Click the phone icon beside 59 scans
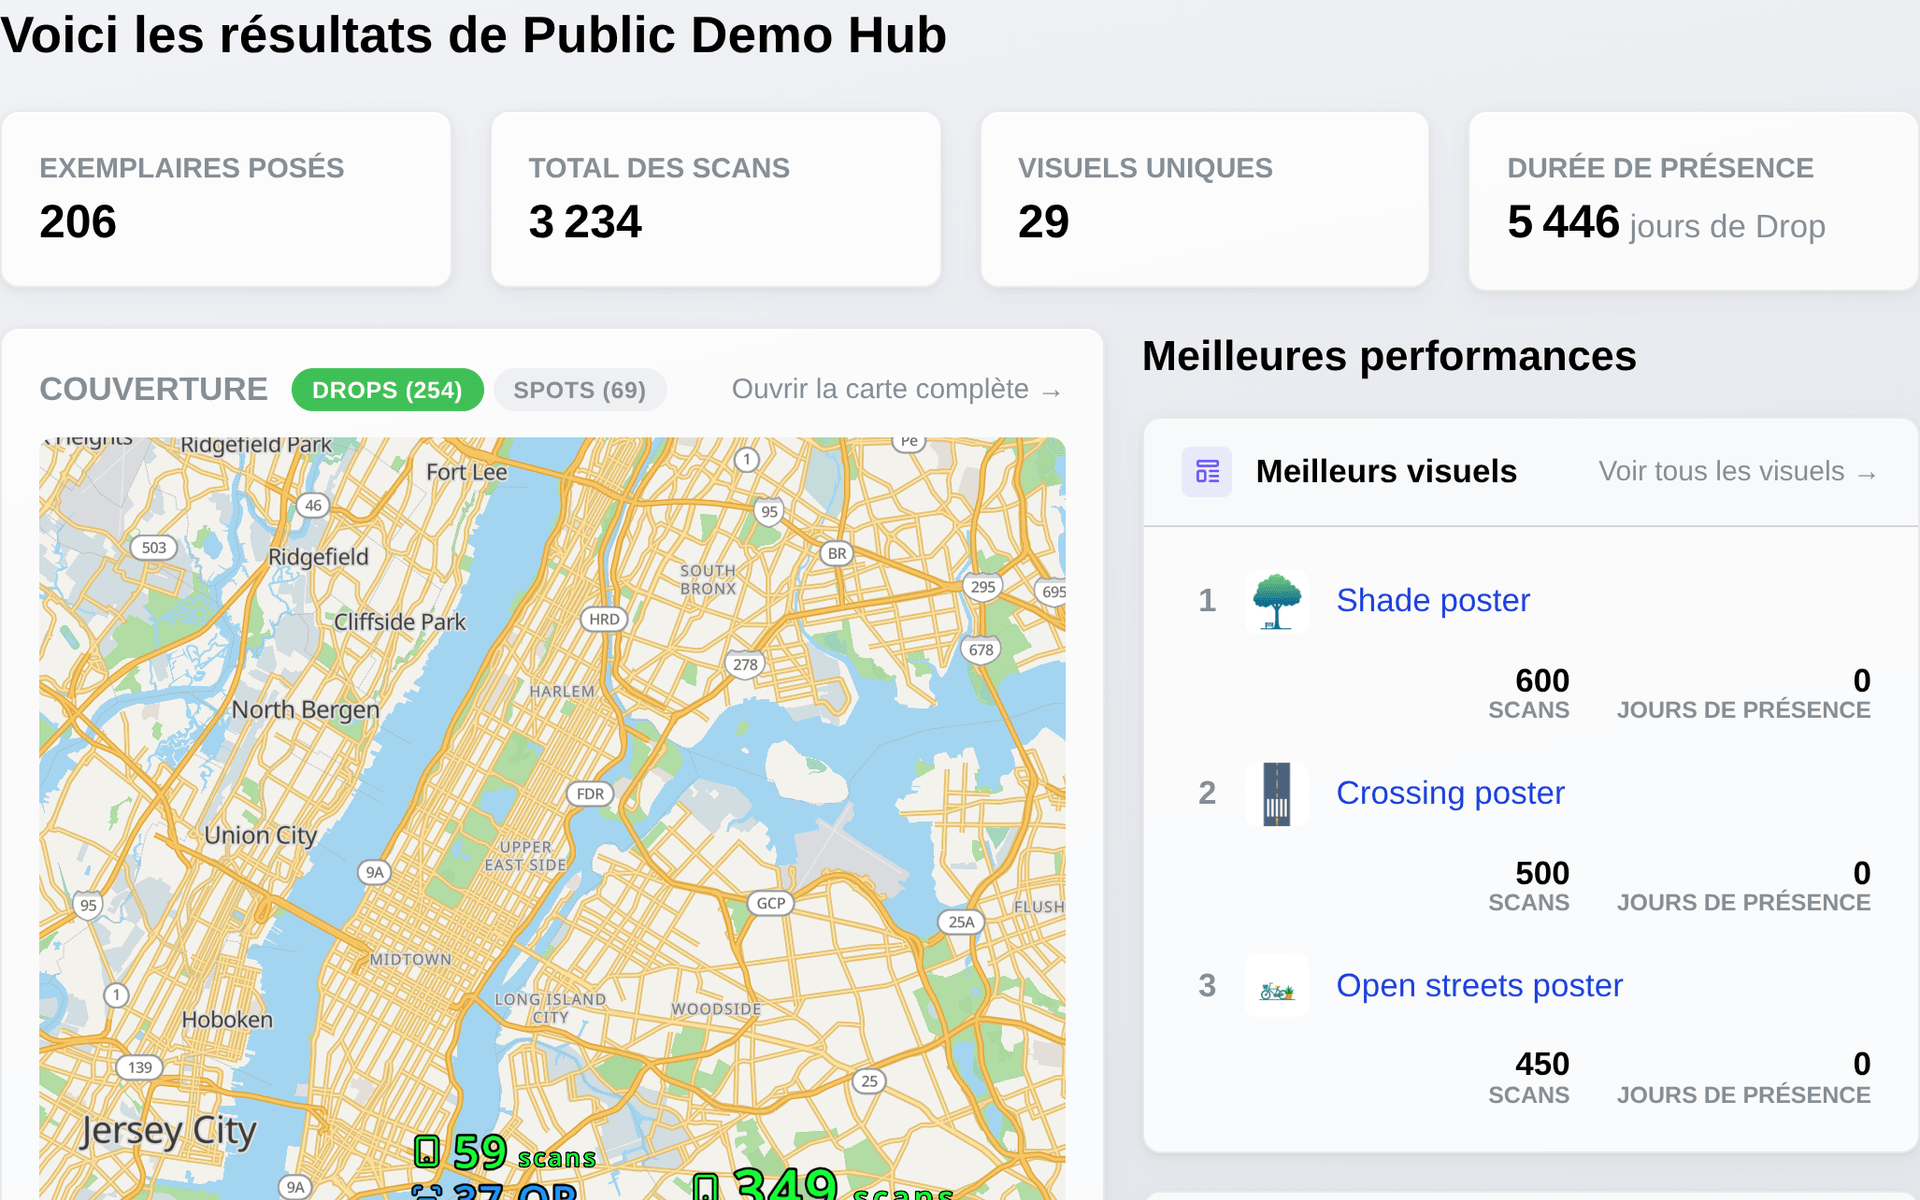 click(427, 1151)
